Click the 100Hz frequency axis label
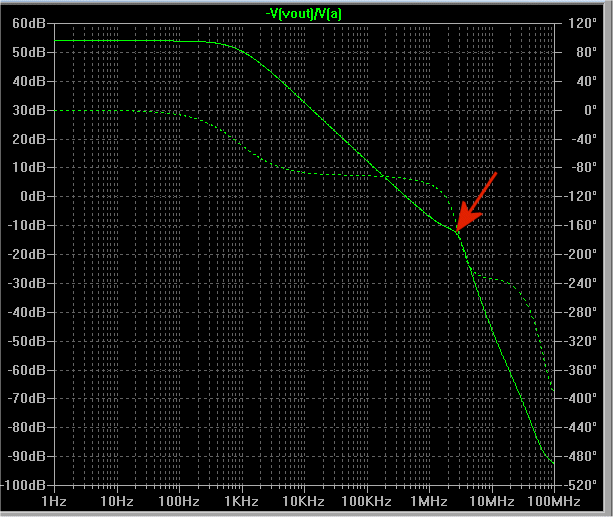The width and height of the screenshot is (613, 517). tap(179, 501)
